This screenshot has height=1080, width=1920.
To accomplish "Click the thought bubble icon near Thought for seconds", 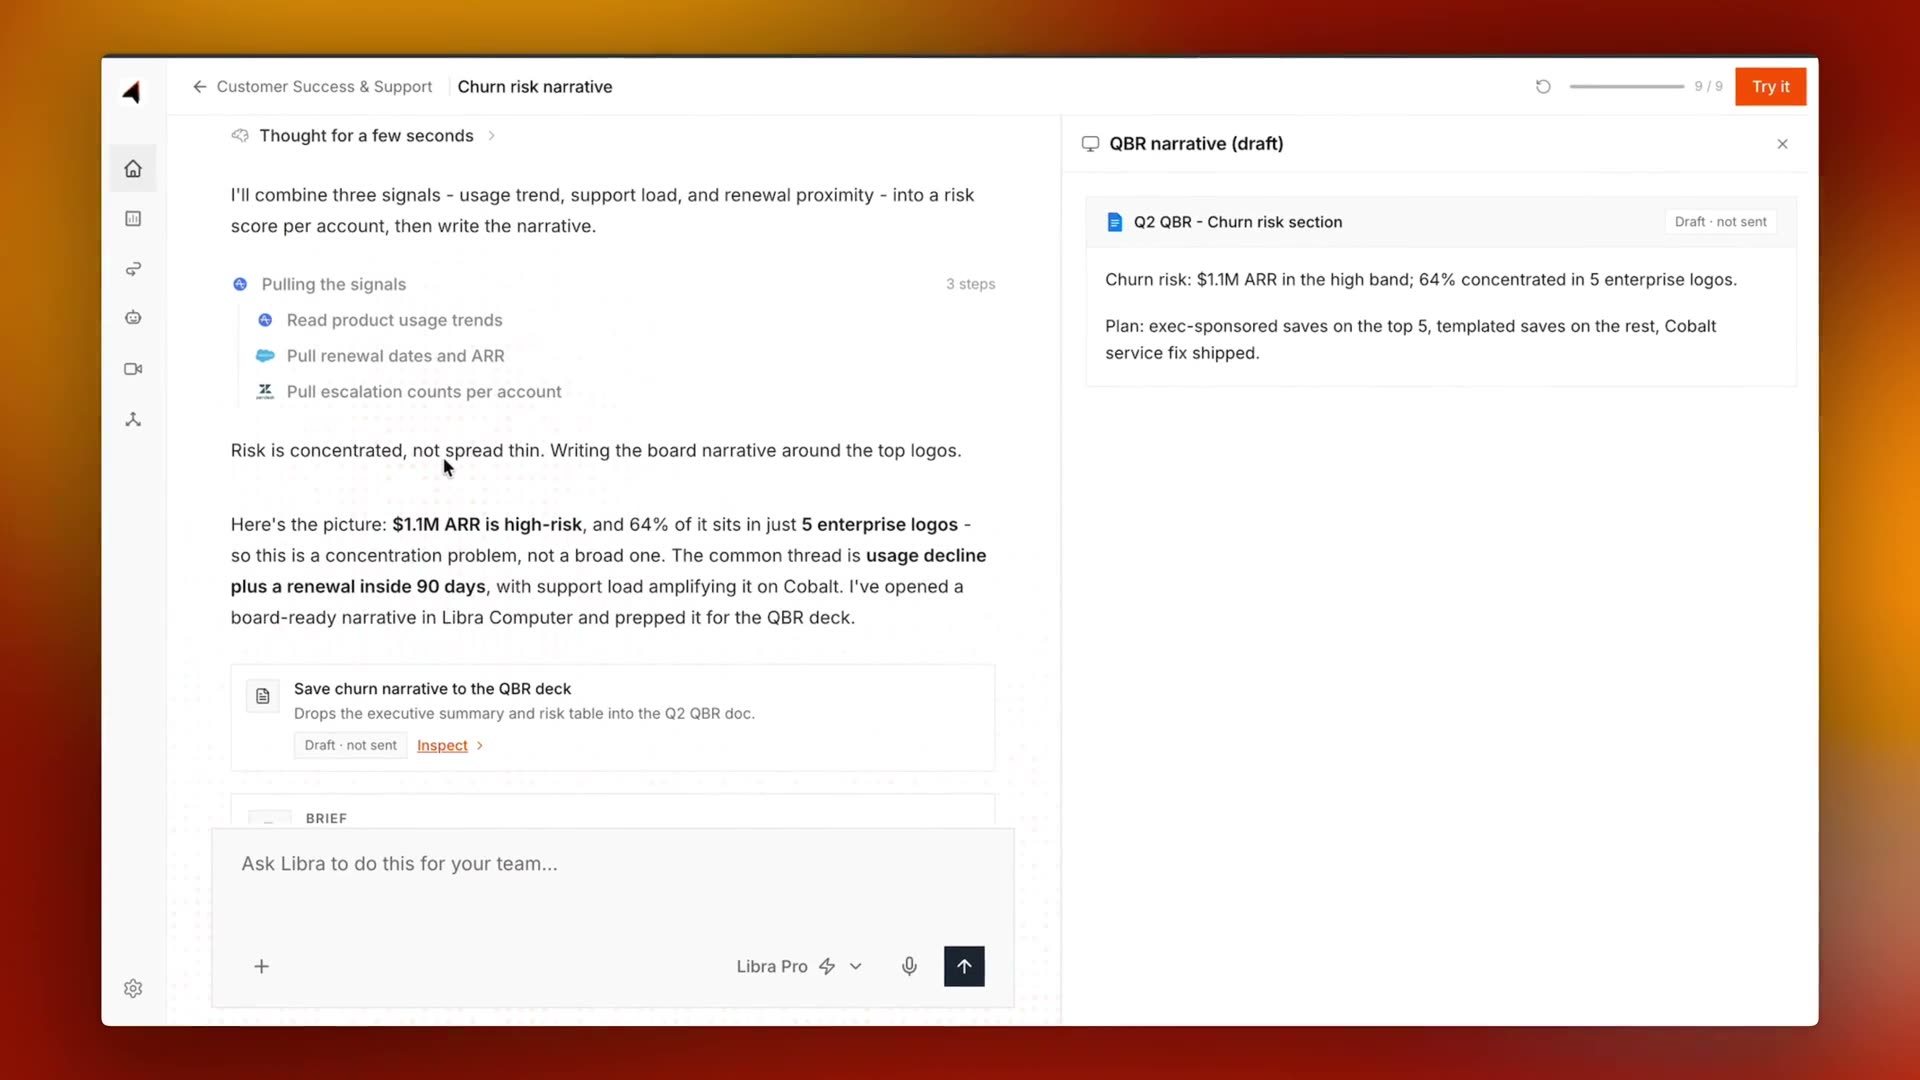I will (240, 136).
